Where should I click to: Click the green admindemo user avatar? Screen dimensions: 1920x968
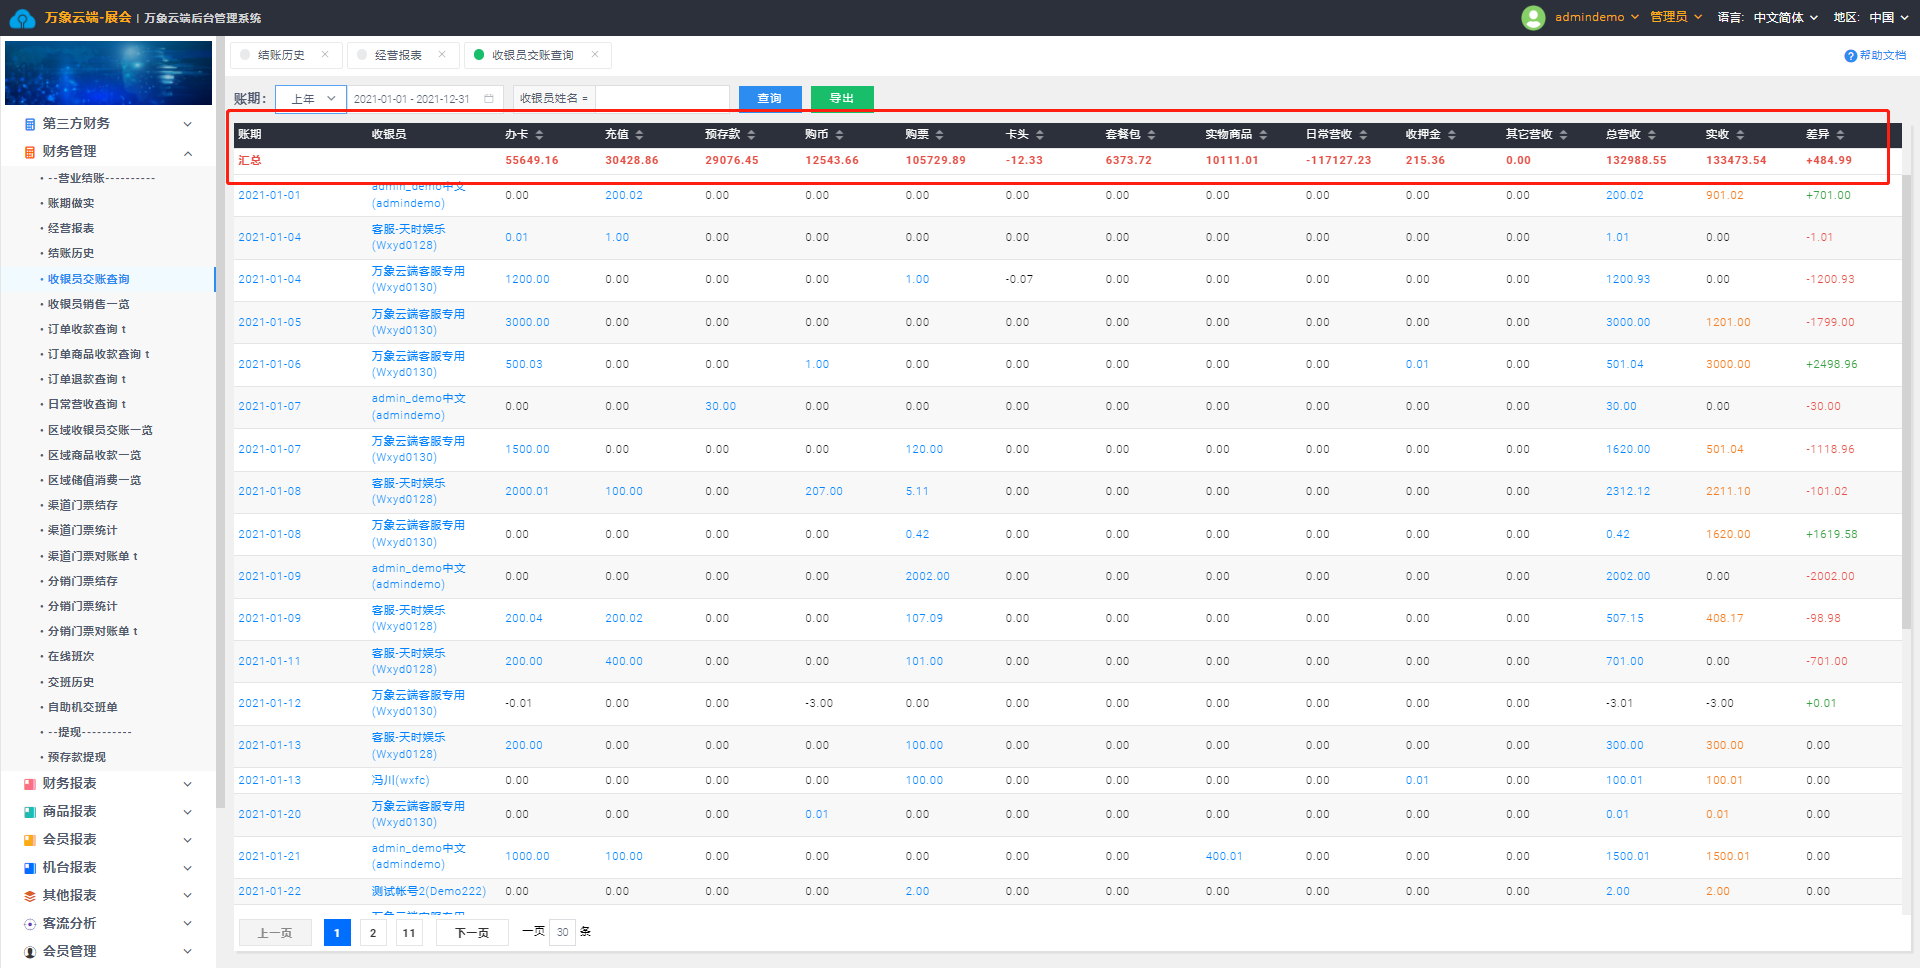(x=1532, y=18)
